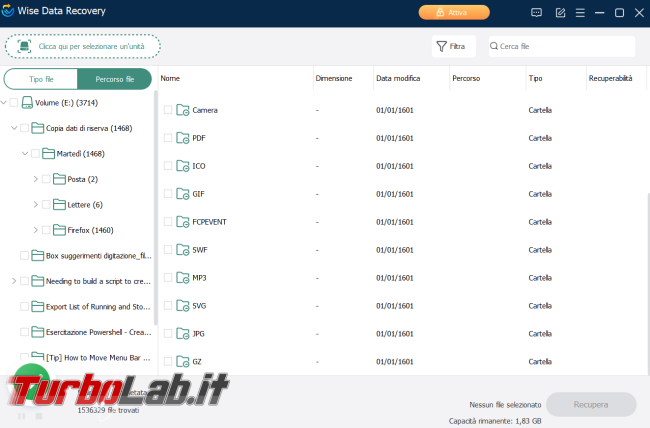Select the MP3 row checkbox
The height and width of the screenshot is (428, 650).
pos(168,277)
